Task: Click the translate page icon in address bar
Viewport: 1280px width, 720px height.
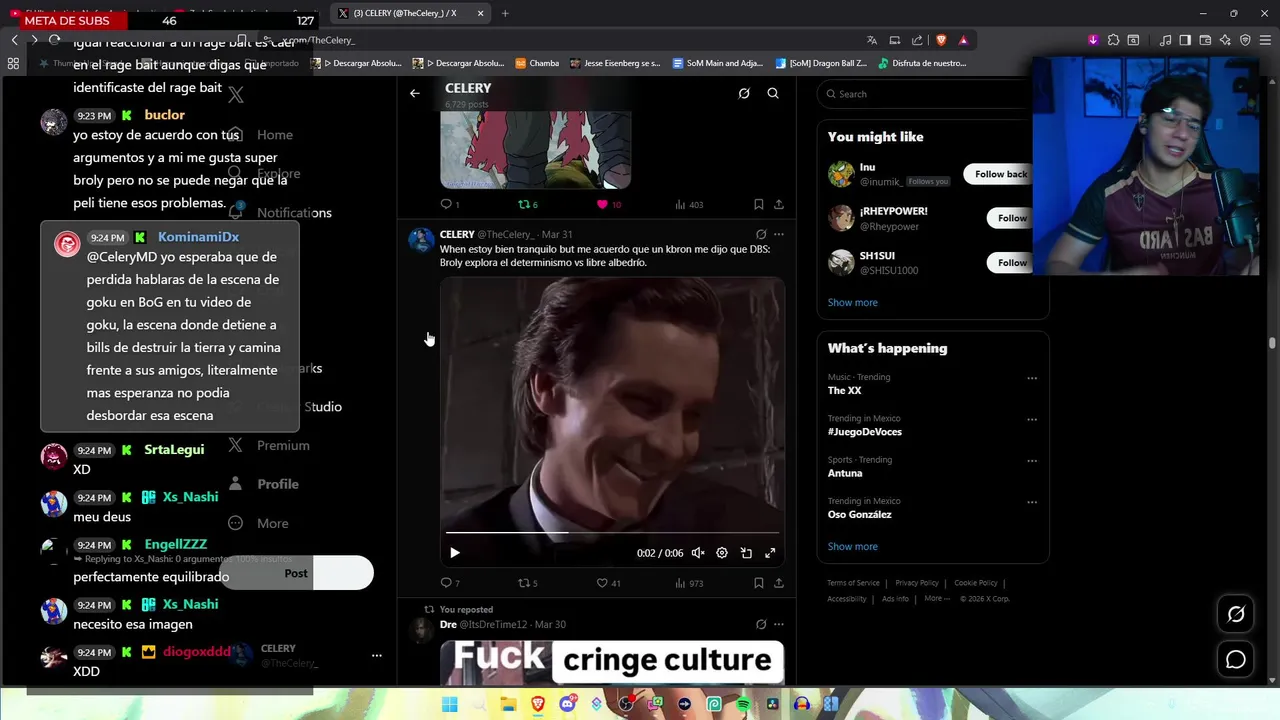Action: pos(872,40)
